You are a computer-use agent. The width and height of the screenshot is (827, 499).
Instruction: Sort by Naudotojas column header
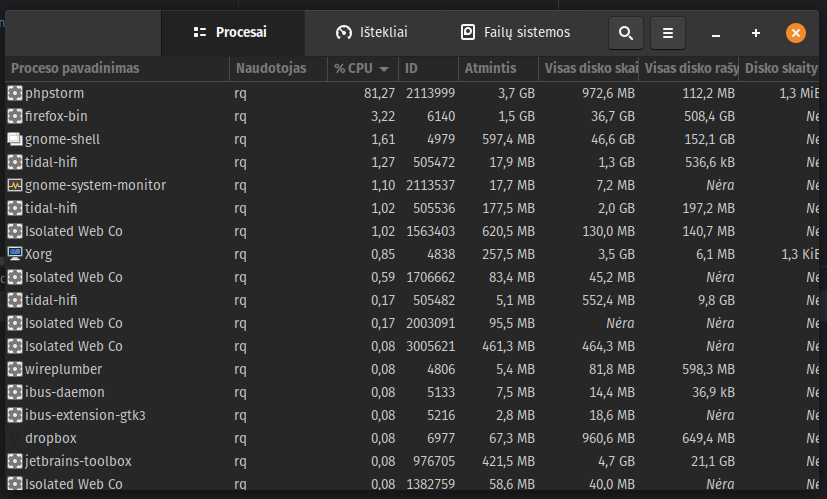(278, 69)
